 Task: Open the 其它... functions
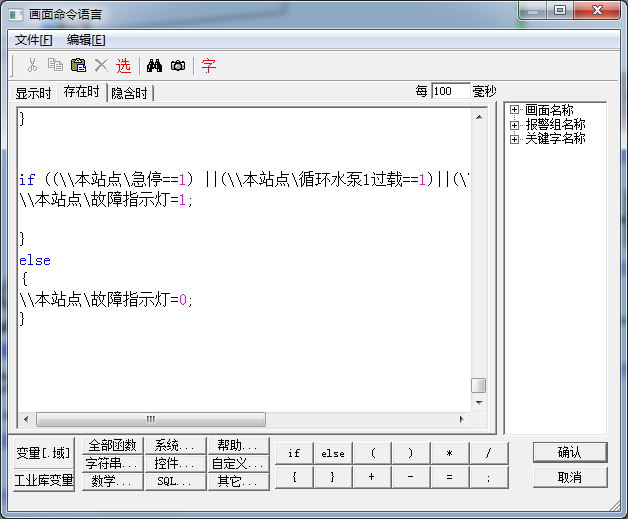(x=238, y=481)
